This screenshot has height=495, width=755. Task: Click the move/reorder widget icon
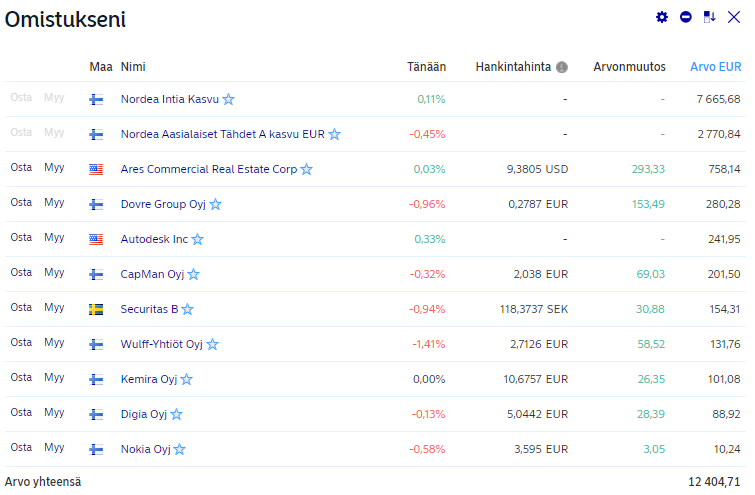point(709,17)
